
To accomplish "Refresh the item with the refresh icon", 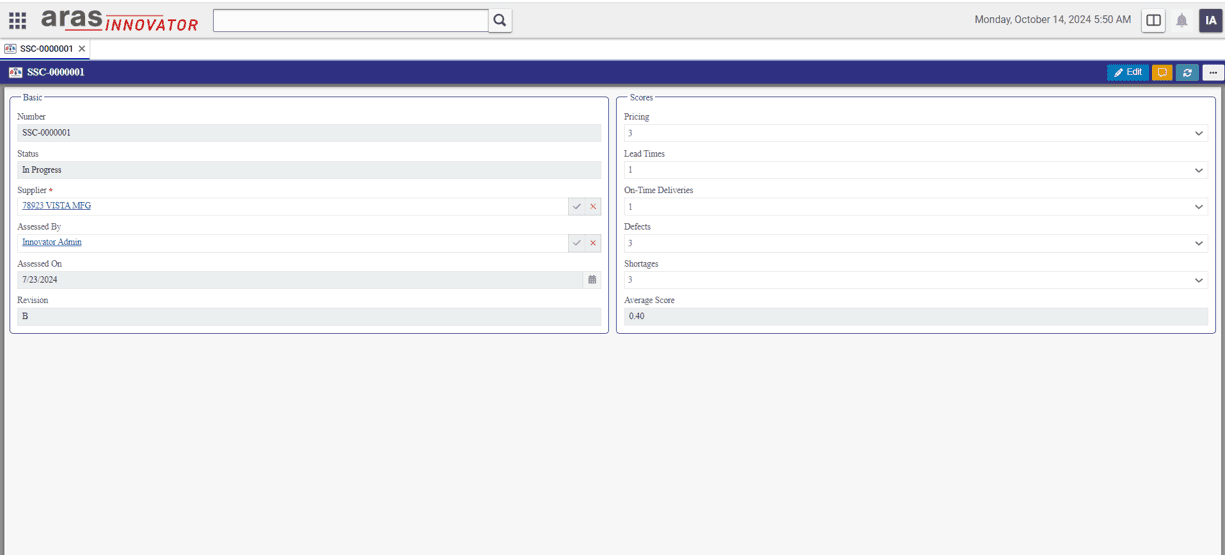I will 1187,72.
